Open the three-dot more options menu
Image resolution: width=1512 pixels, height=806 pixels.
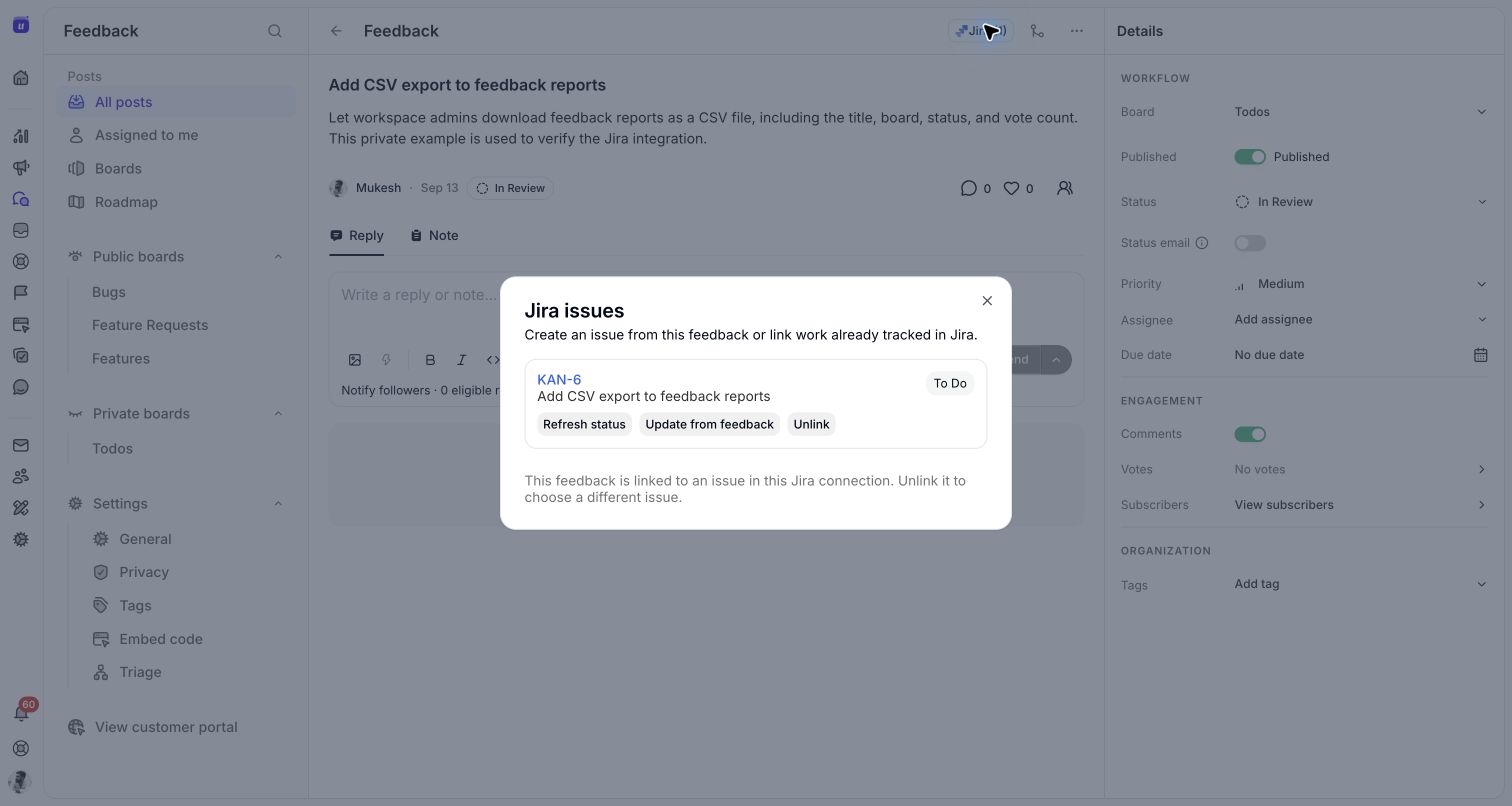pos(1077,31)
